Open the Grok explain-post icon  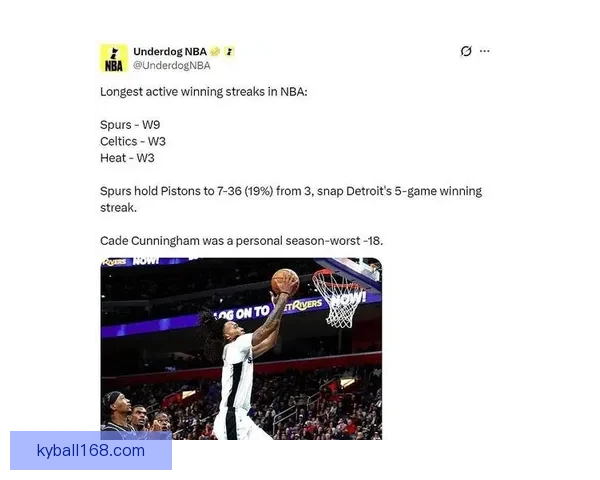tap(466, 51)
